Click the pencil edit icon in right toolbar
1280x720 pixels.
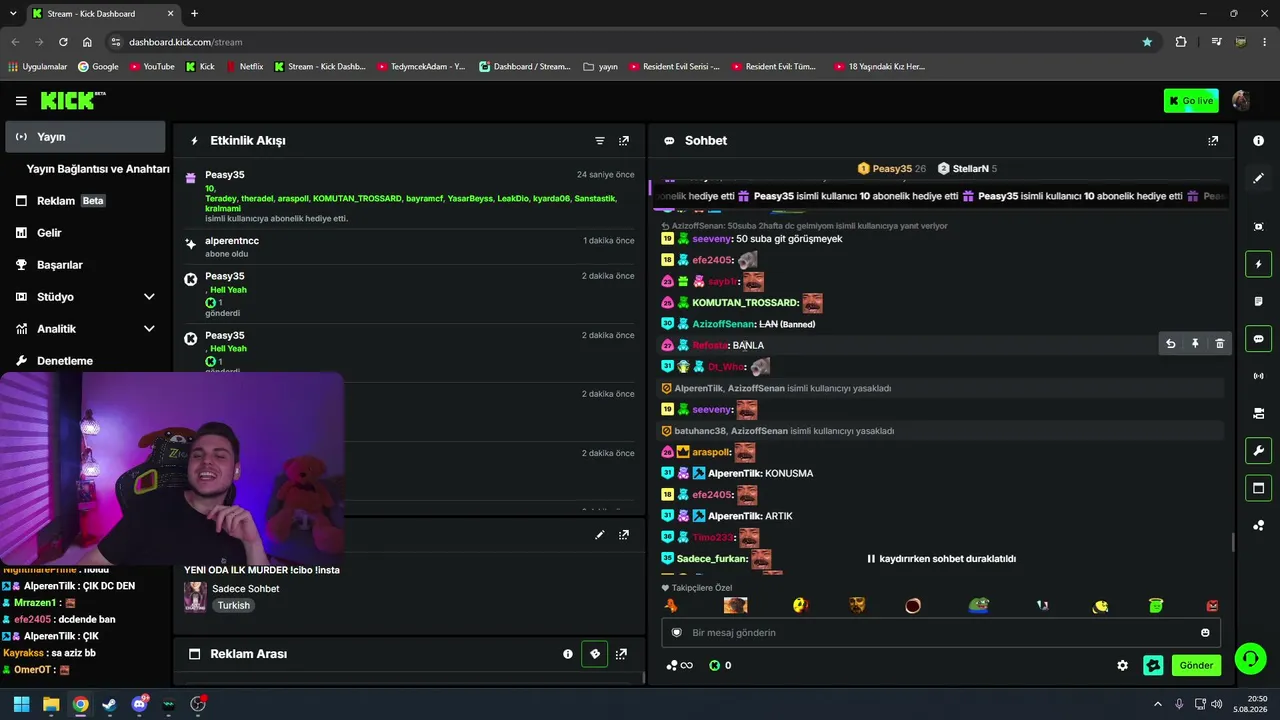tap(1258, 178)
